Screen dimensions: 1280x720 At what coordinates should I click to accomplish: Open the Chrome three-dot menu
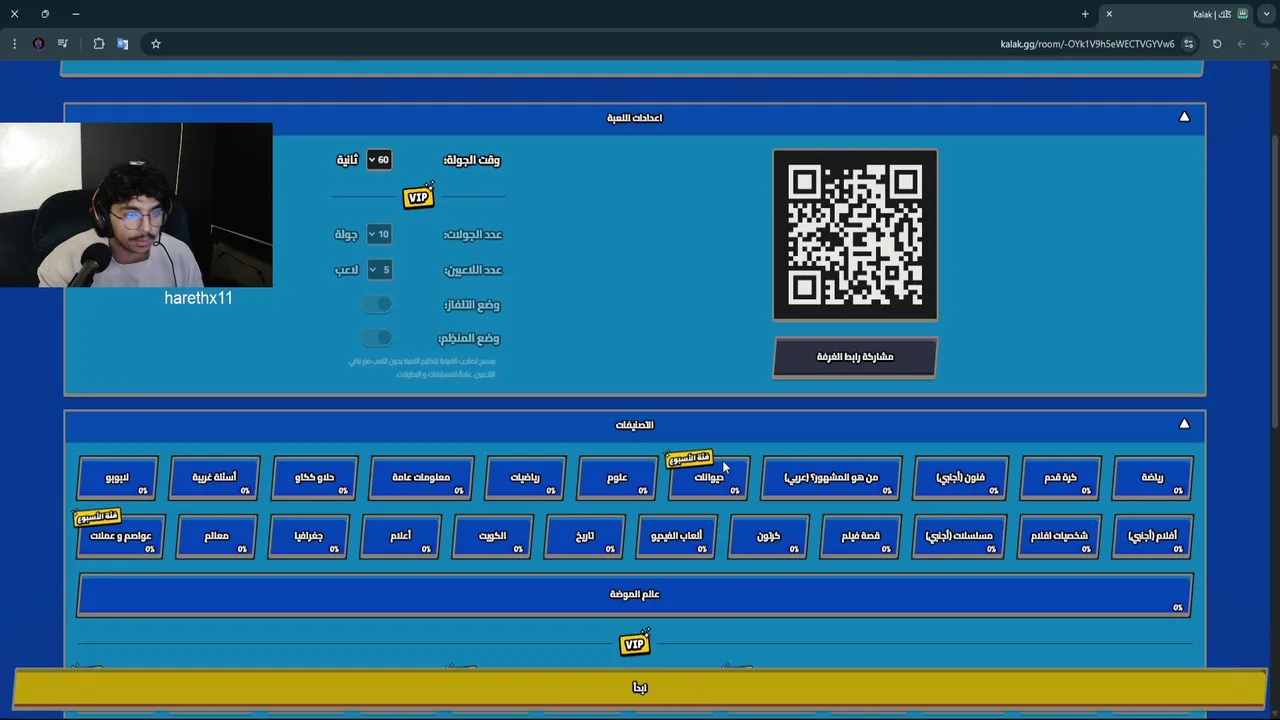[14, 44]
